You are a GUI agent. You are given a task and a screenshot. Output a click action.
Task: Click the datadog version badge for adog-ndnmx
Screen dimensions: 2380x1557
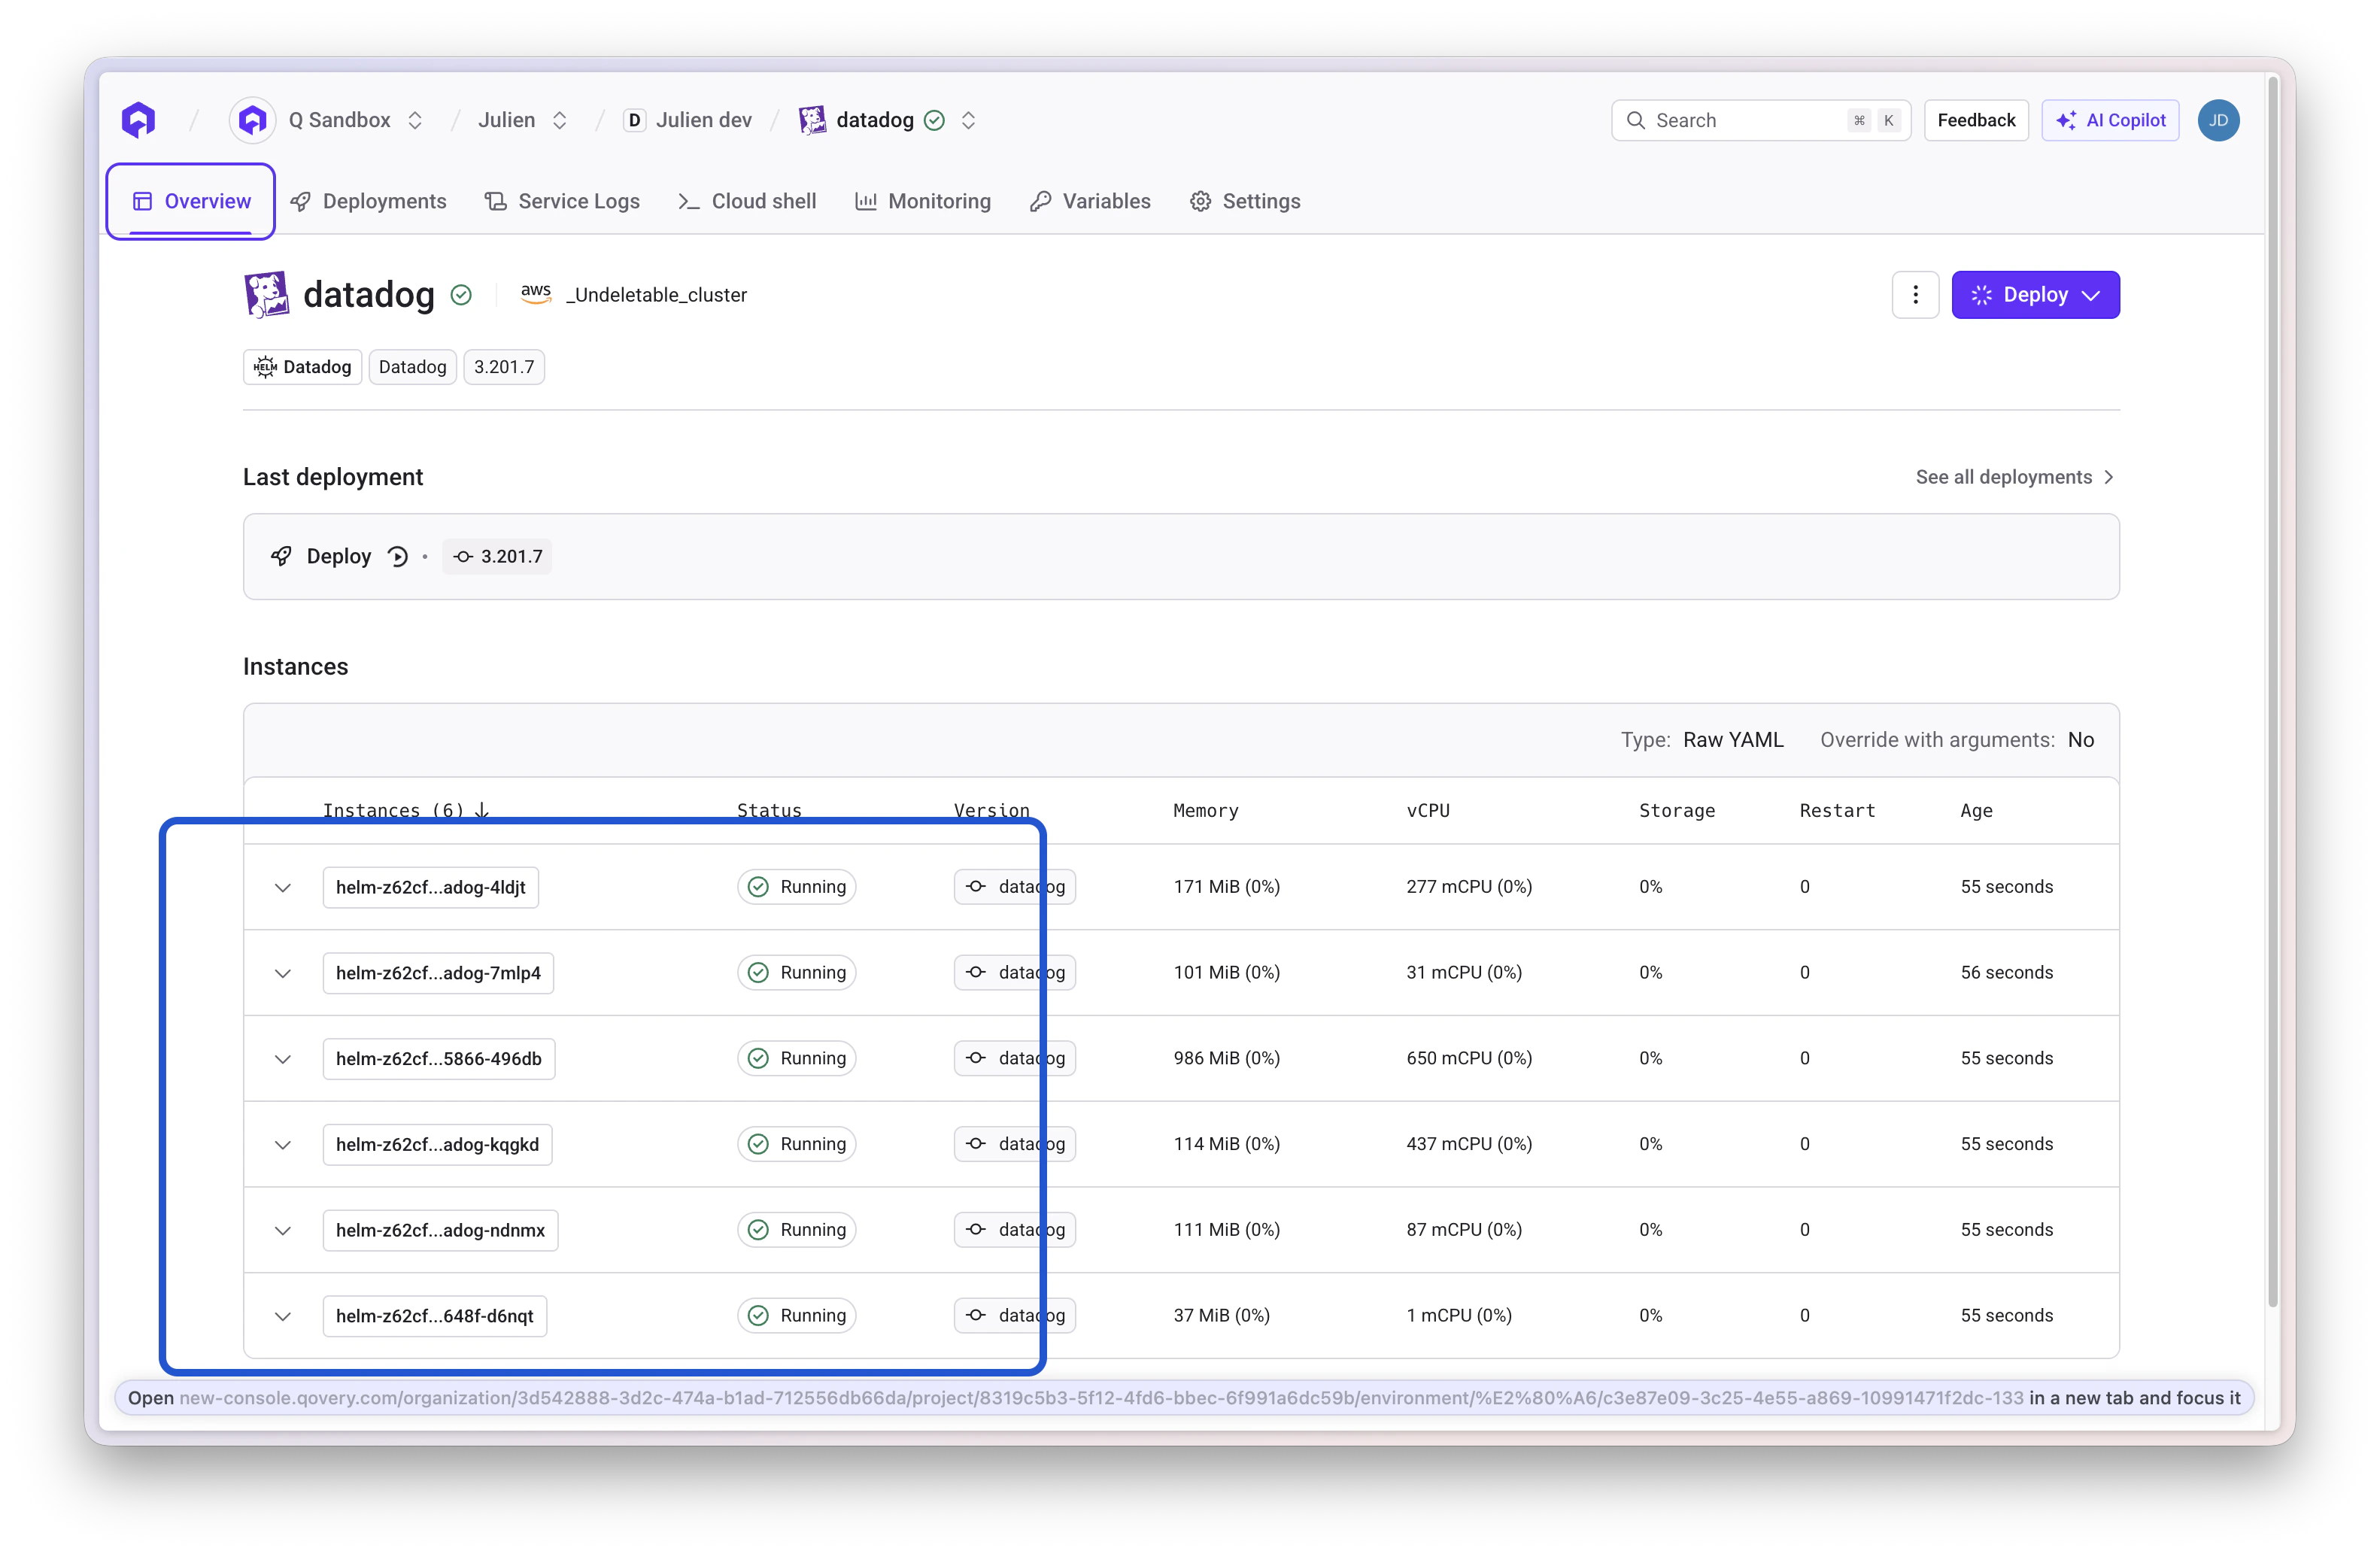coord(1015,1231)
